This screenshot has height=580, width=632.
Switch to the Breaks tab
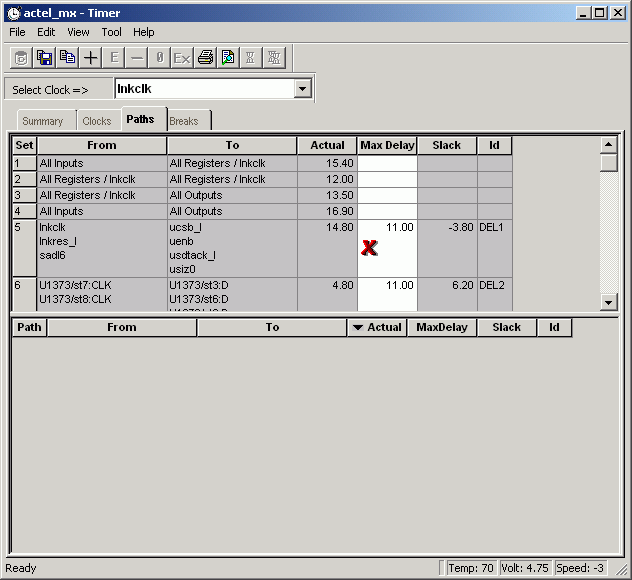click(x=189, y=121)
